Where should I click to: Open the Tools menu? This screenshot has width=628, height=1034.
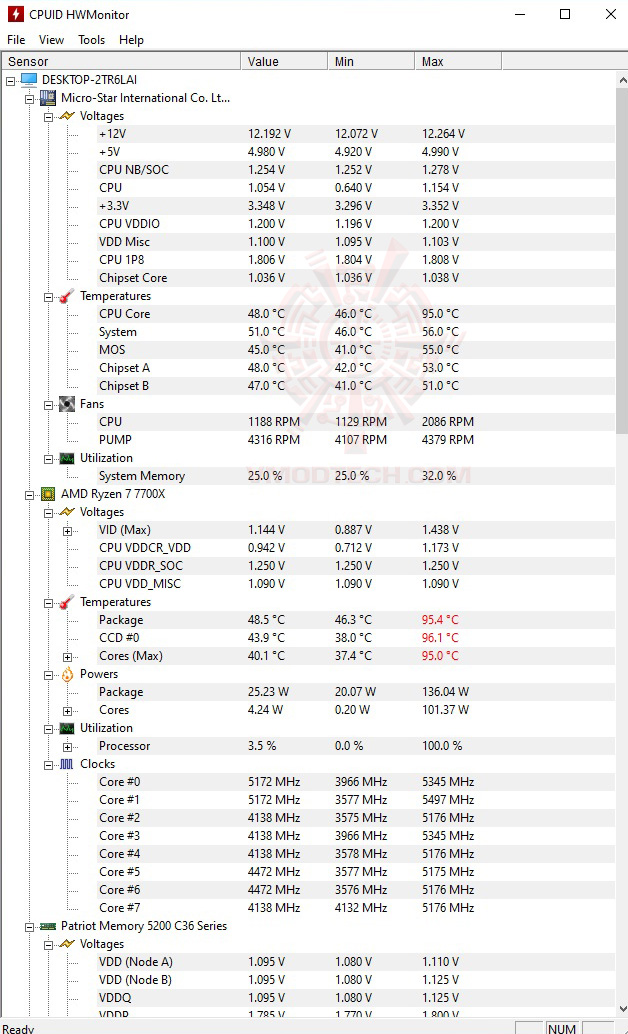point(91,40)
